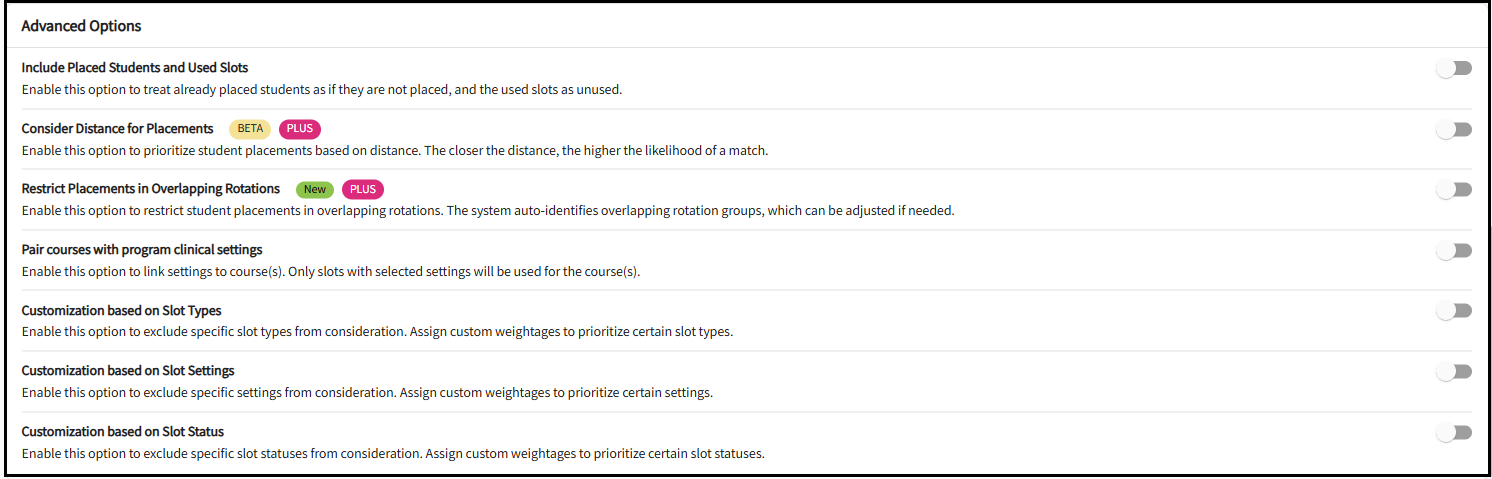Switch on Customization based on Slot Types
The image size is (1492, 479).
[1454, 311]
